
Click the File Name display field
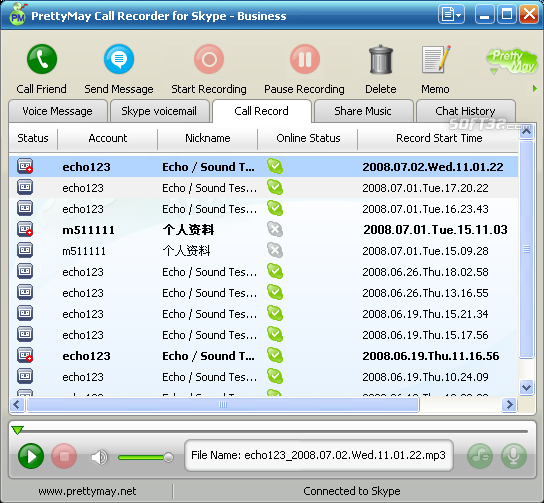click(x=318, y=455)
